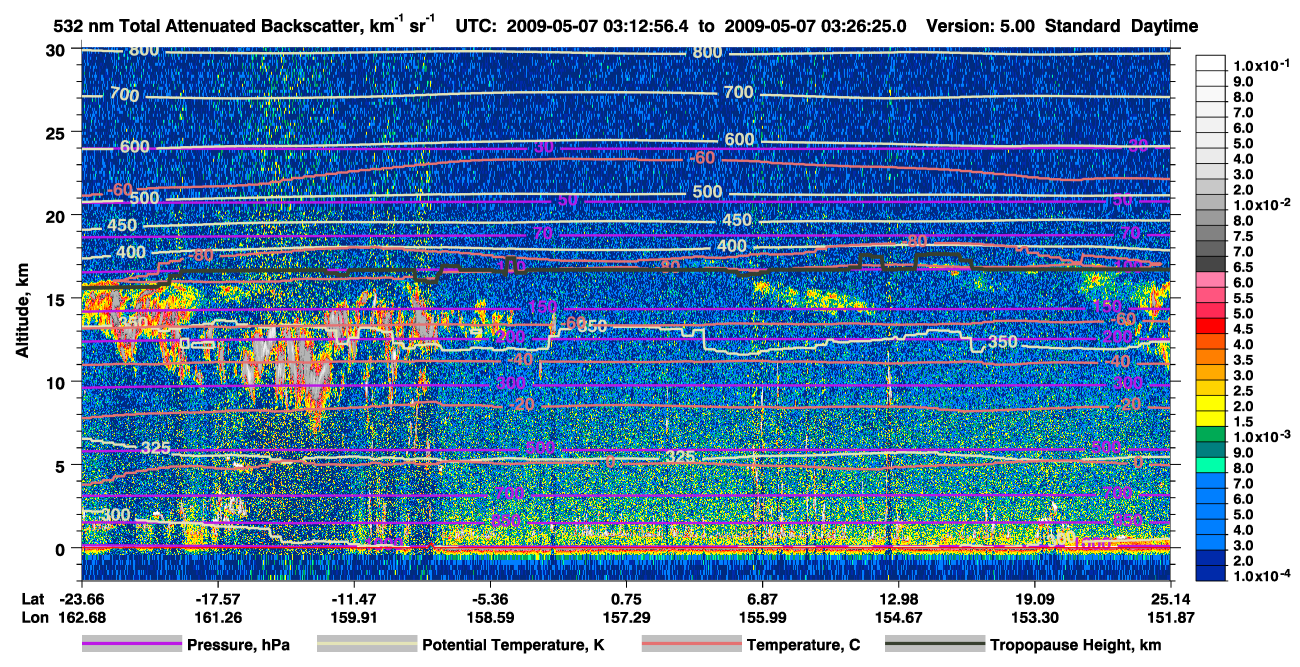This screenshot has height=667, width=1300.
Task: Click the longitude value '154.67'
Action: coord(898,618)
